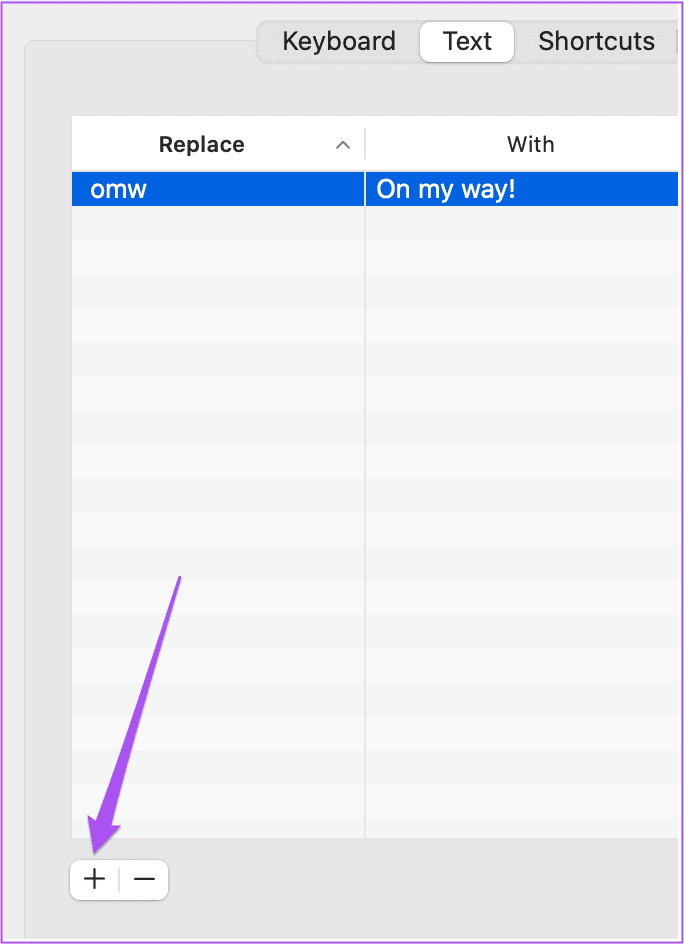The image size is (684, 944).
Task: Click empty With cell under "On my way!"
Action: tap(521, 223)
